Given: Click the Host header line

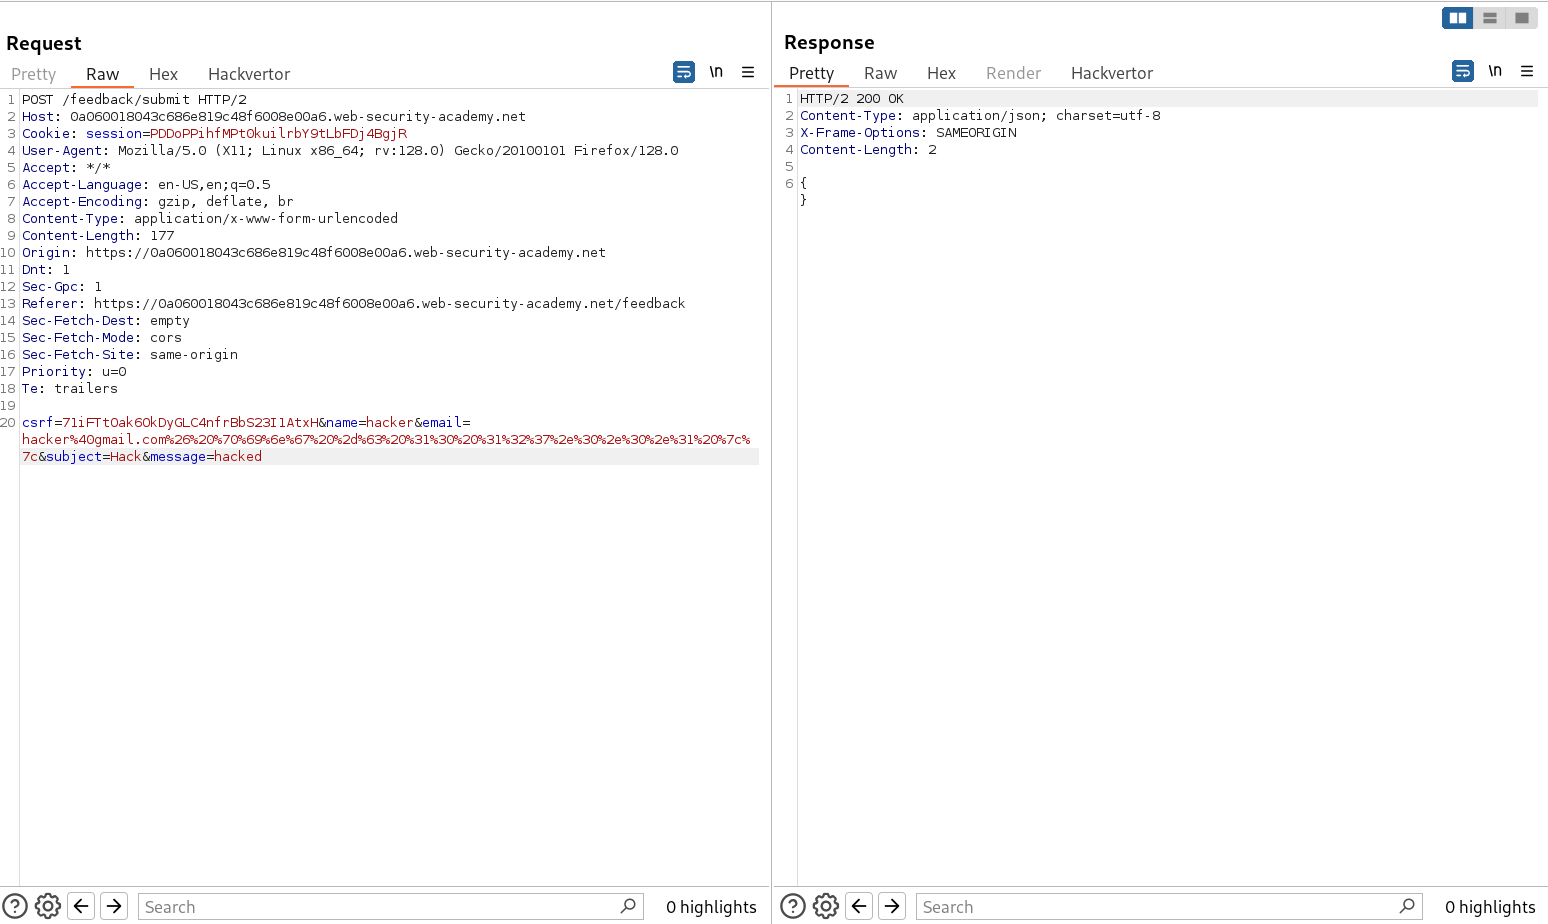Looking at the screenshot, I should coord(274,117).
